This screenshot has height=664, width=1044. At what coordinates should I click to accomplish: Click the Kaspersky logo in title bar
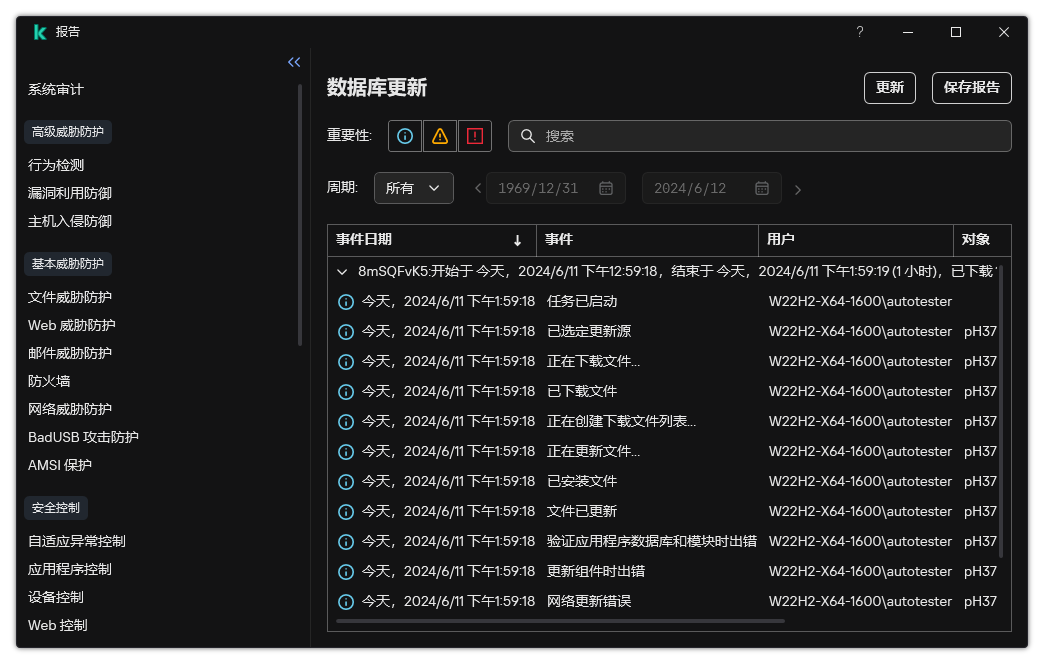click(x=39, y=32)
